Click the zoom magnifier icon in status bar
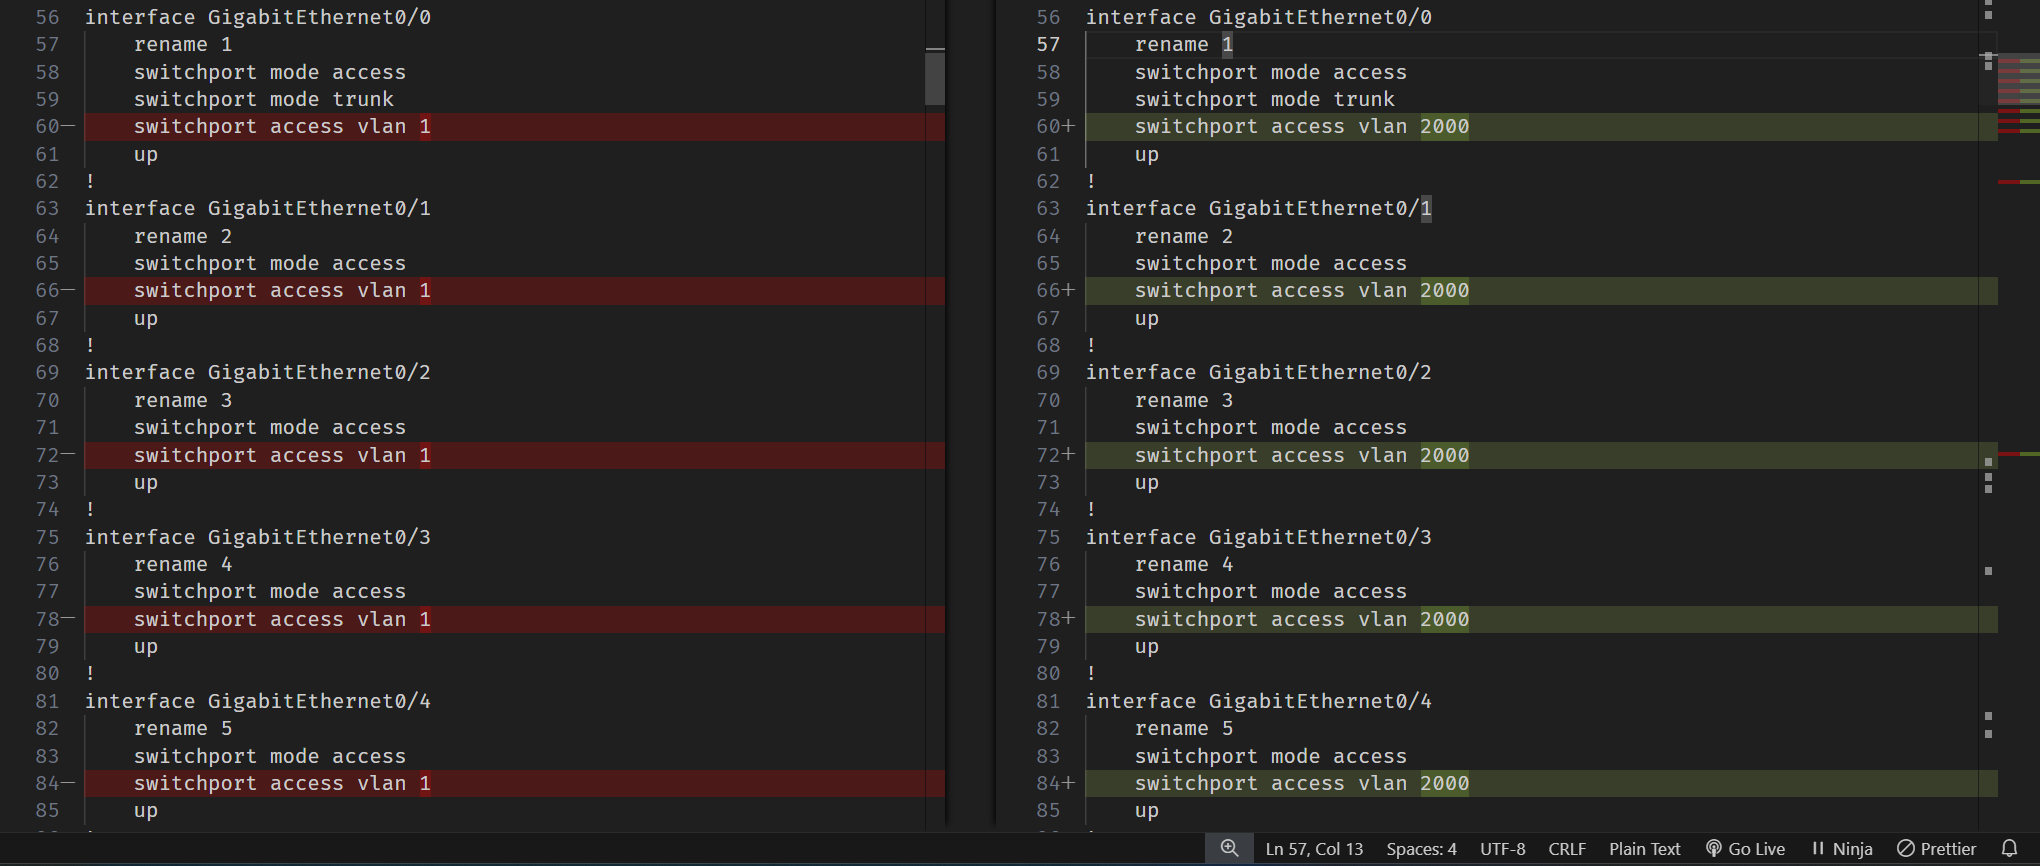The height and width of the screenshot is (866, 2040). [x=1229, y=848]
